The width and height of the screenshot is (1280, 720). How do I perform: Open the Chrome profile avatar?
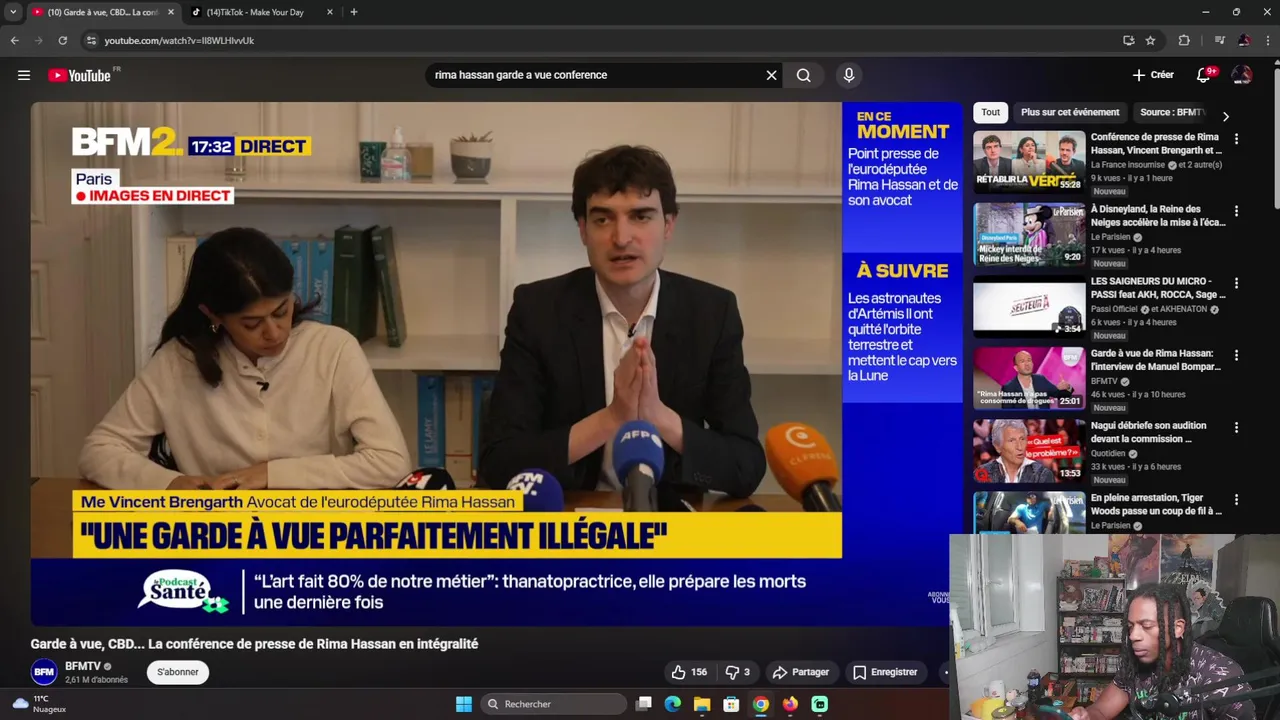click(1244, 40)
